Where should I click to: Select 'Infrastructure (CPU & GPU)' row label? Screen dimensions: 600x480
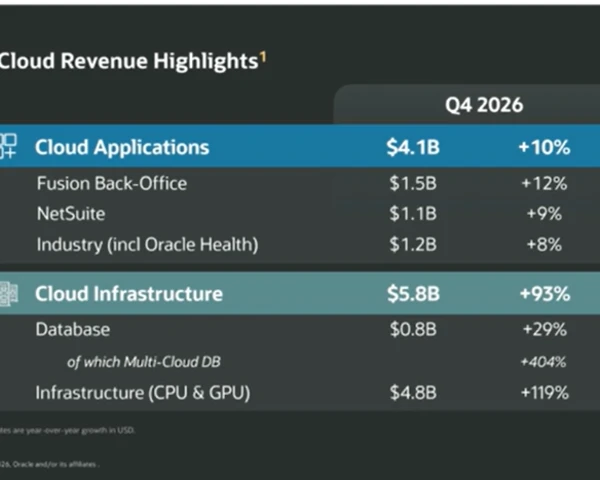tap(143, 393)
